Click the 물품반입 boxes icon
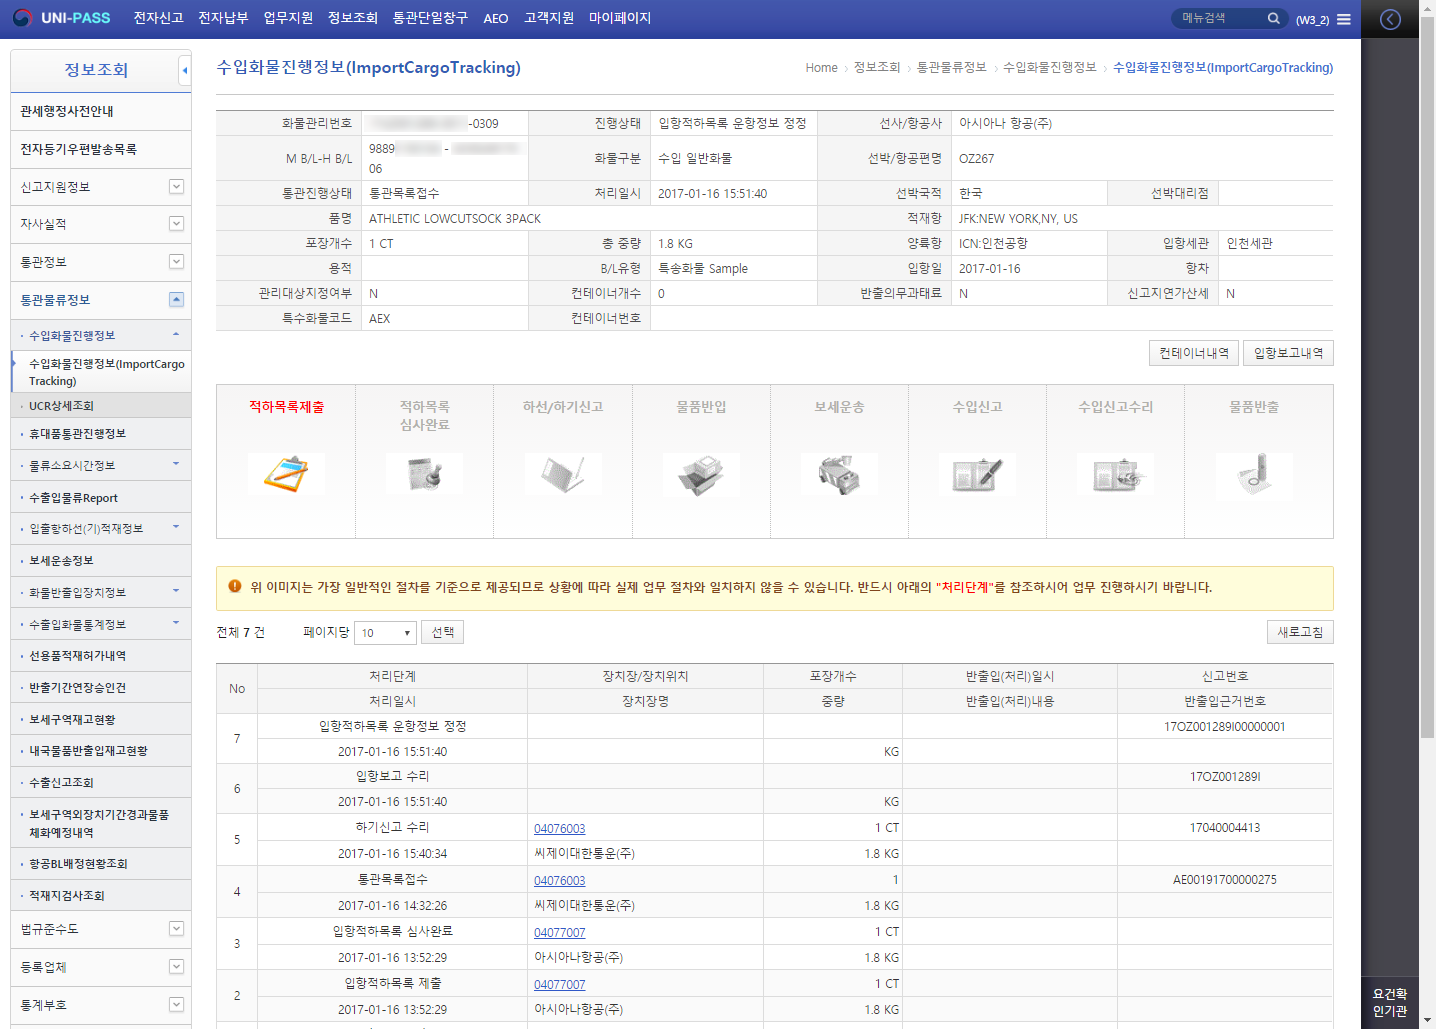The image size is (1436, 1029). pyautogui.click(x=701, y=473)
